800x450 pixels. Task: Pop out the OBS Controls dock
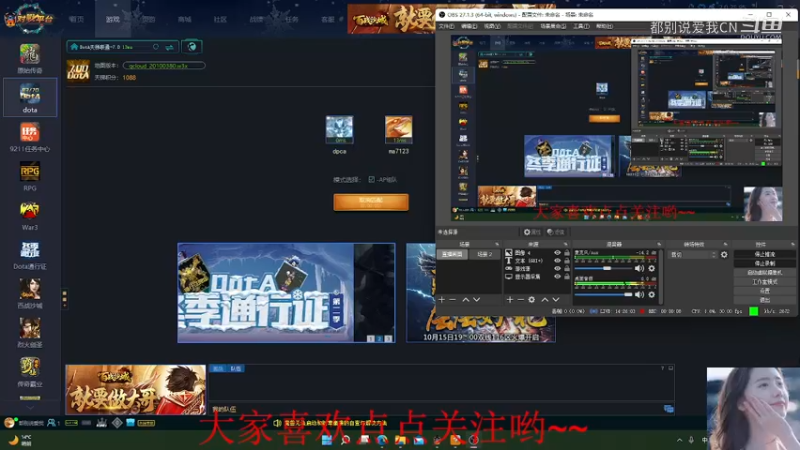click(x=792, y=244)
